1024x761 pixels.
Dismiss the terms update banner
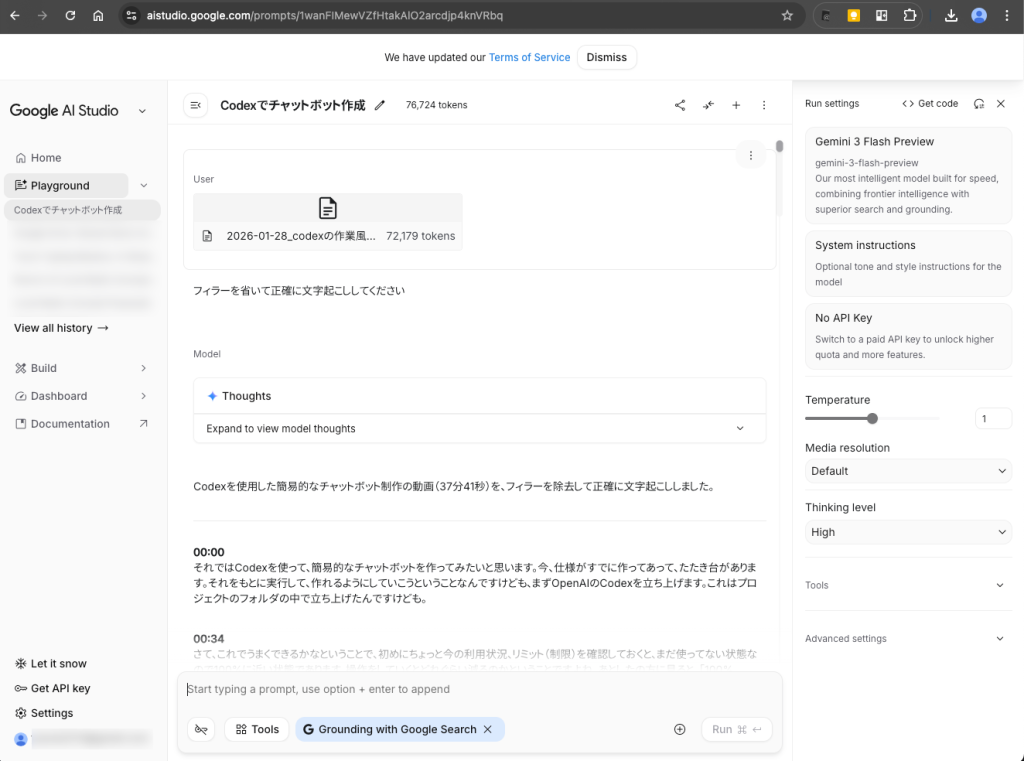pyautogui.click(x=606, y=57)
